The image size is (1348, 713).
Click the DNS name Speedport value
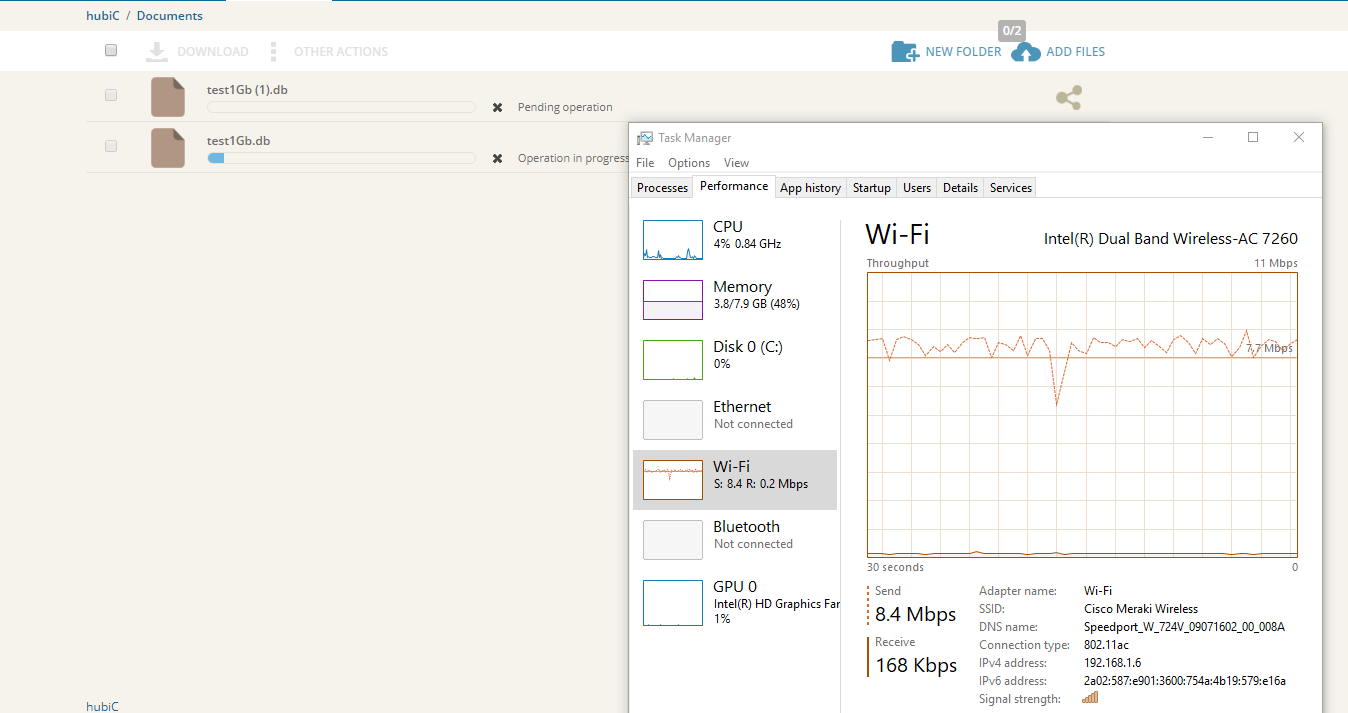pos(1184,627)
